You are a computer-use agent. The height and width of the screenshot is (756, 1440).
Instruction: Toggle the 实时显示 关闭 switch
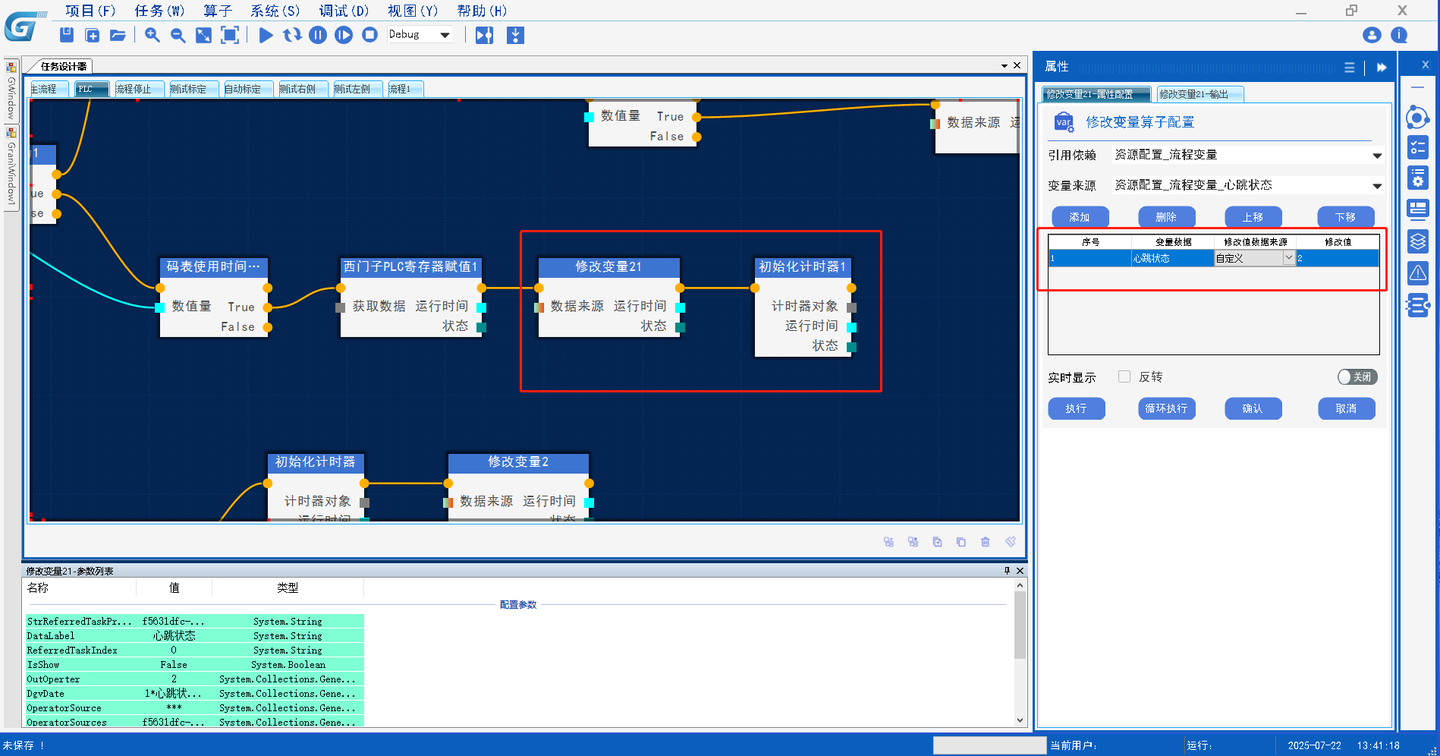(x=1357, y=377)
